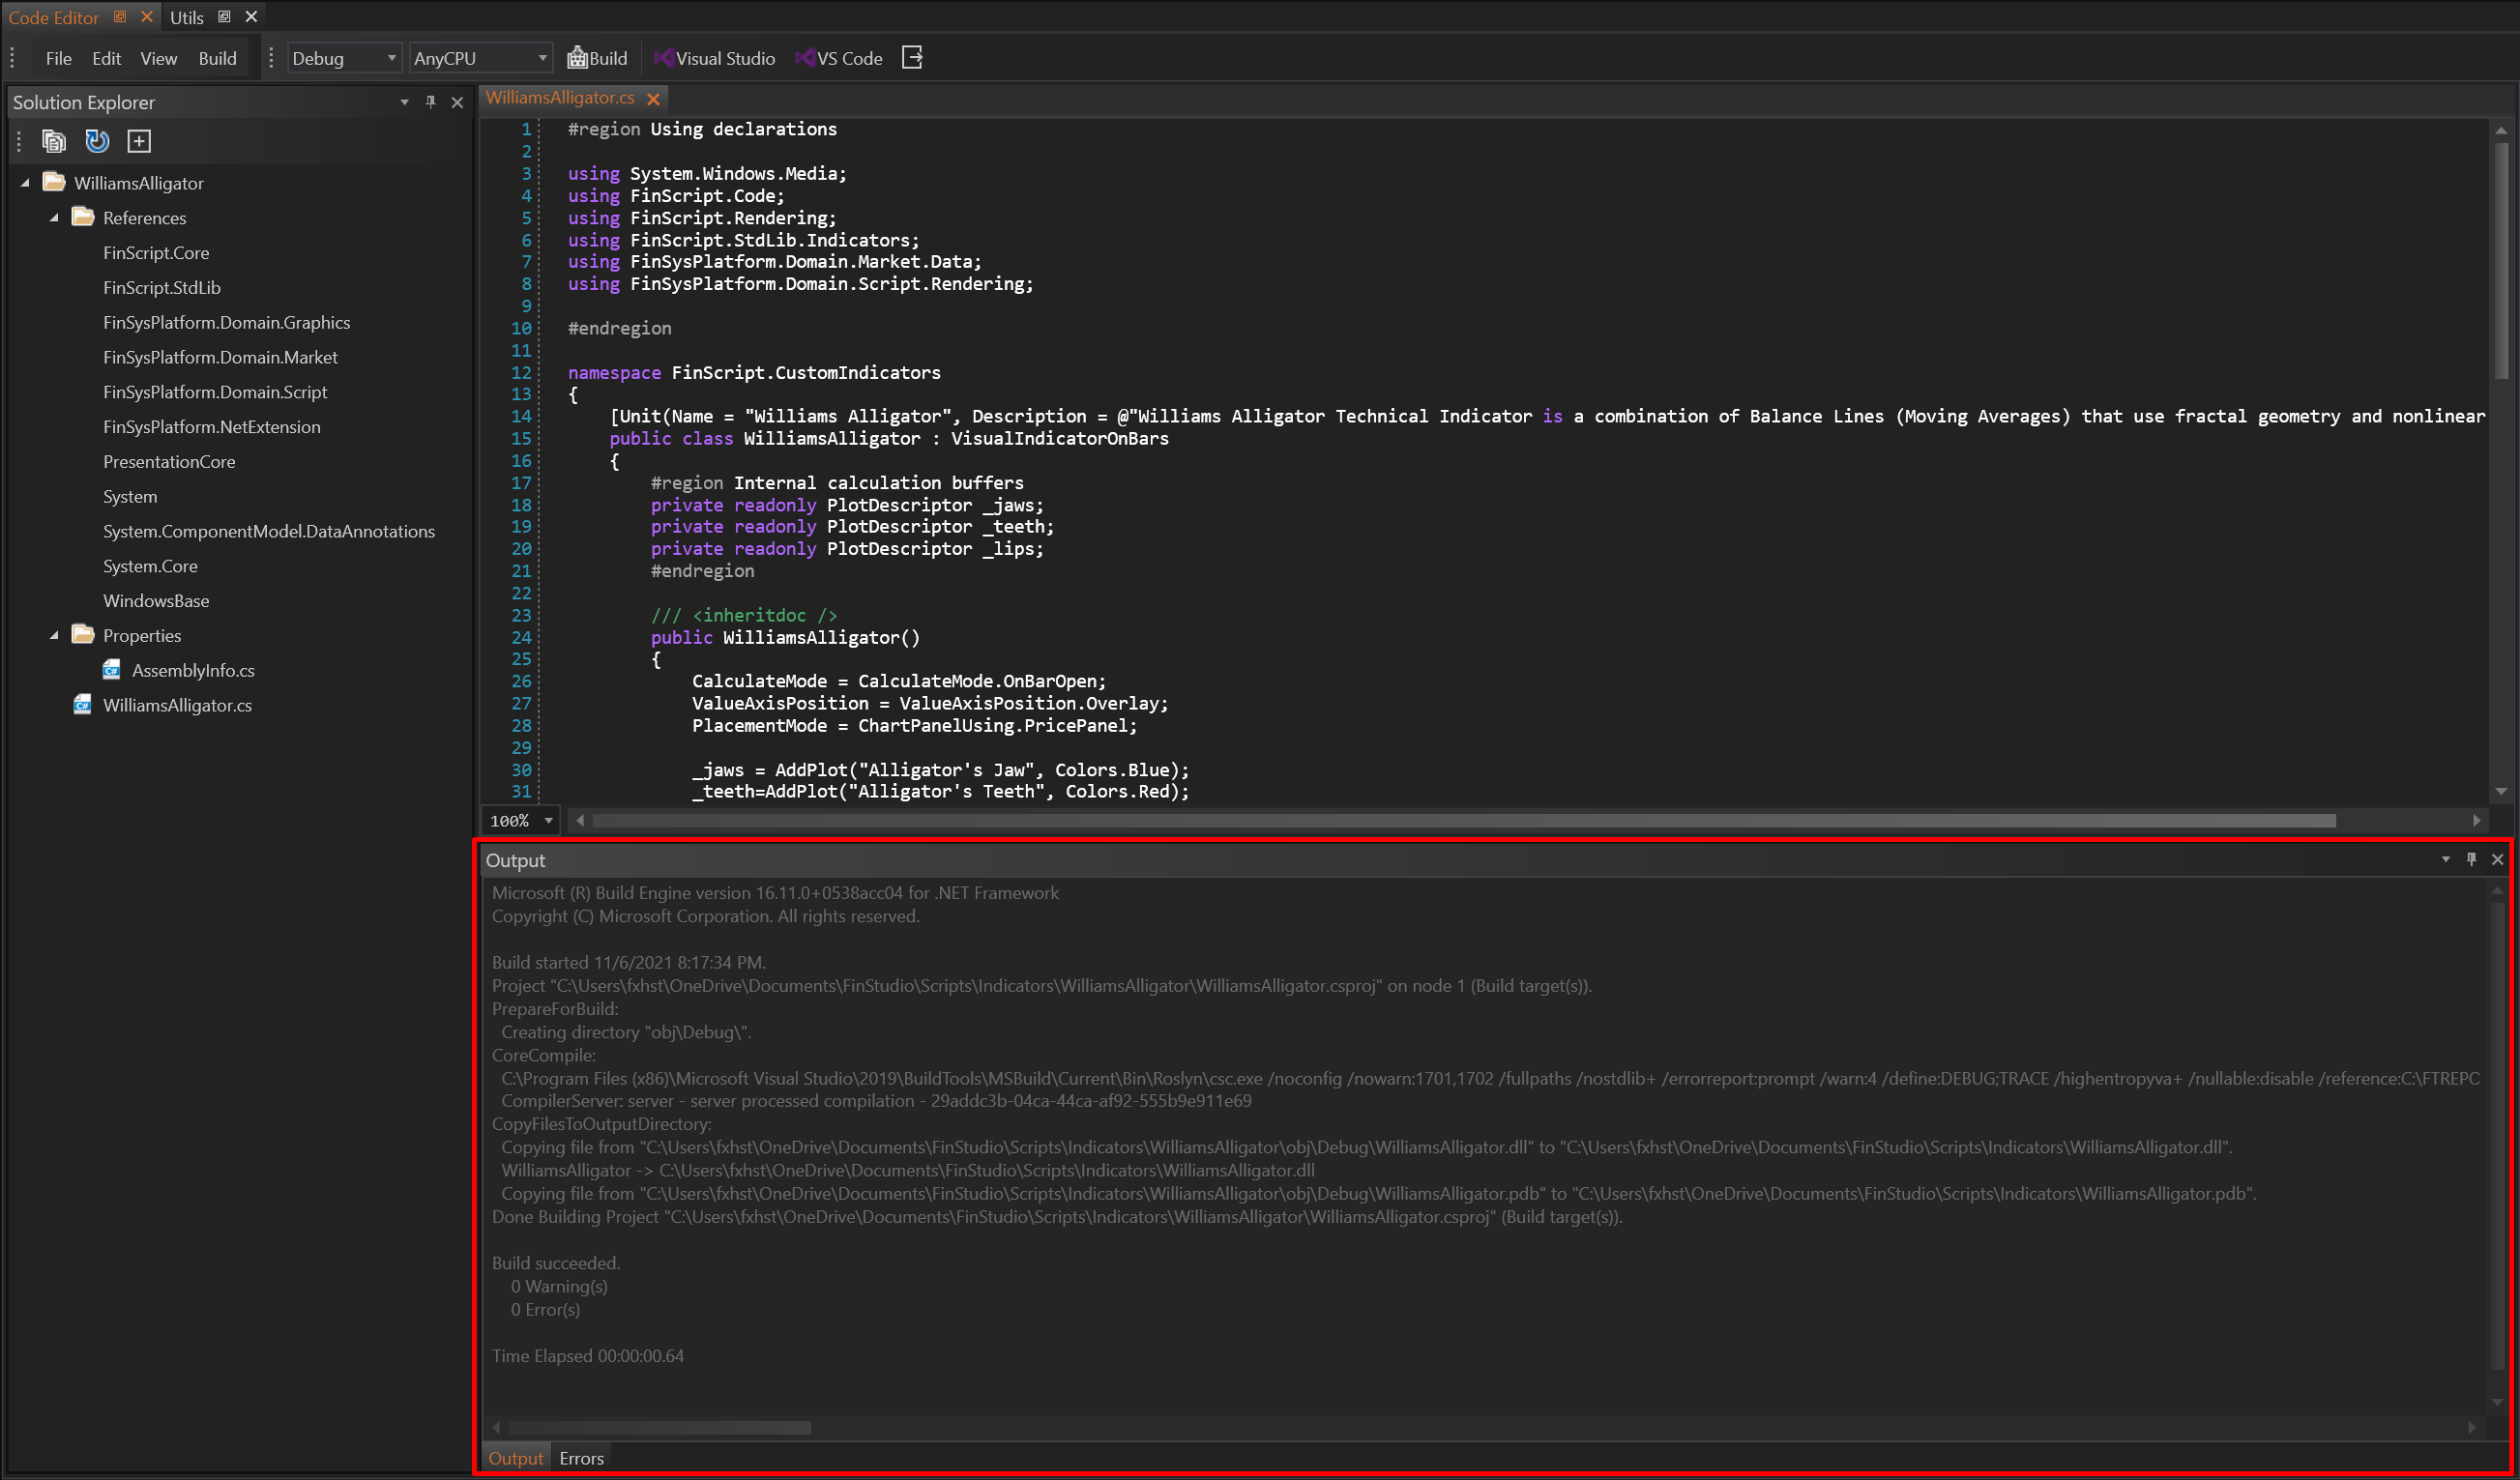The height and width of the screenshot is (1480, 2520).
Task: Close the WilliamsAlligator.cs editor tab
Action: 653,98
